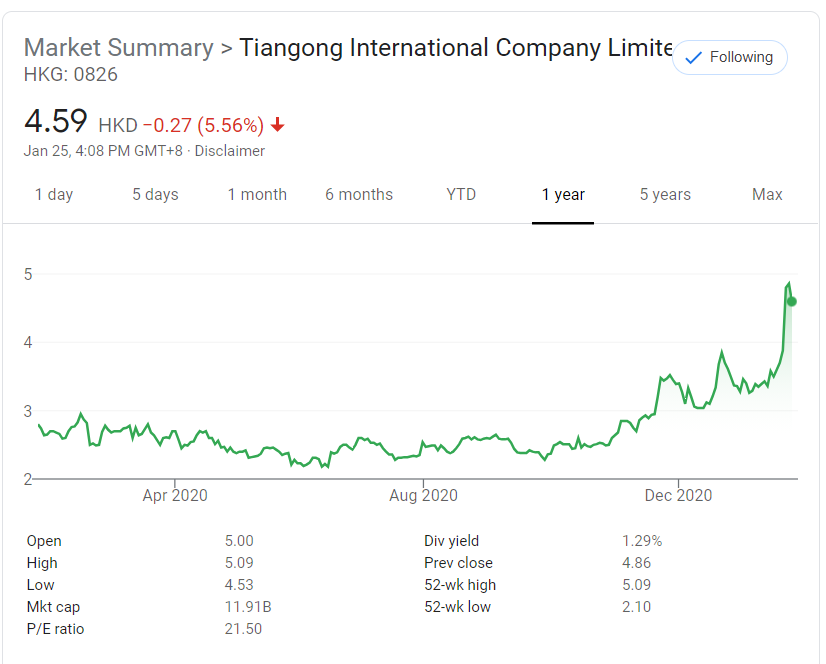
Task: Switch to the YTD tab
Action: click(461, 194)
